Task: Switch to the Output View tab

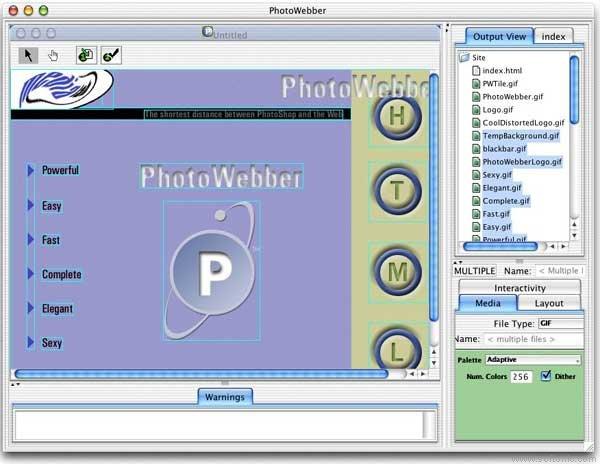Action: 499,37
